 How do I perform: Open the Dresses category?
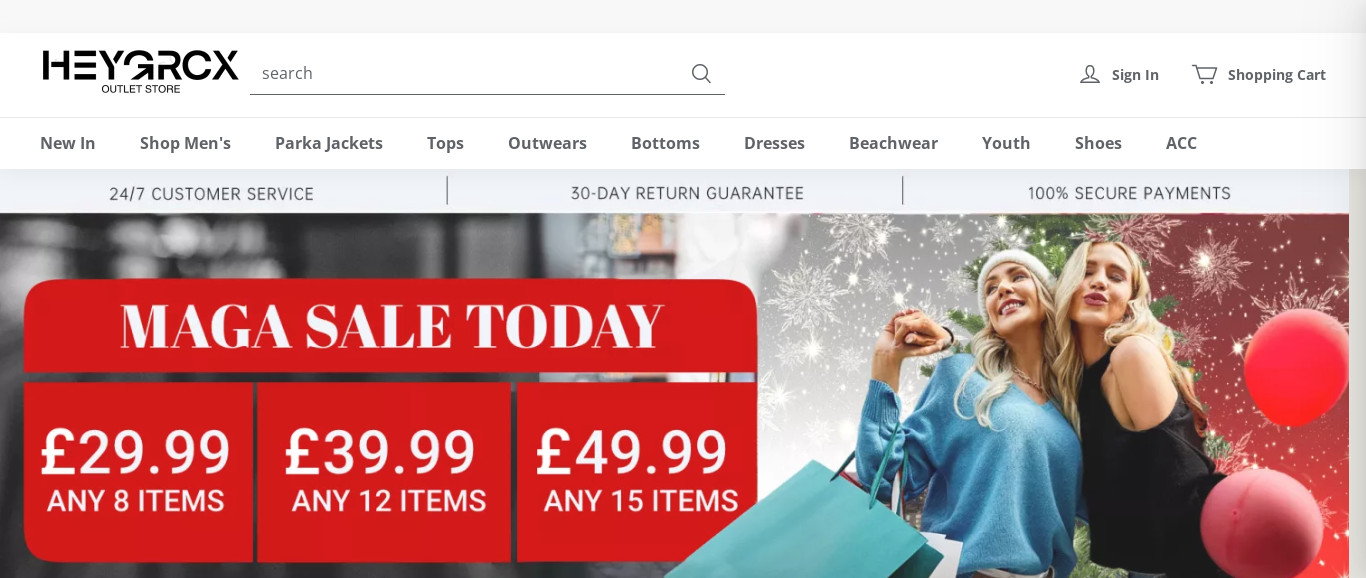[x=774, y=143]
